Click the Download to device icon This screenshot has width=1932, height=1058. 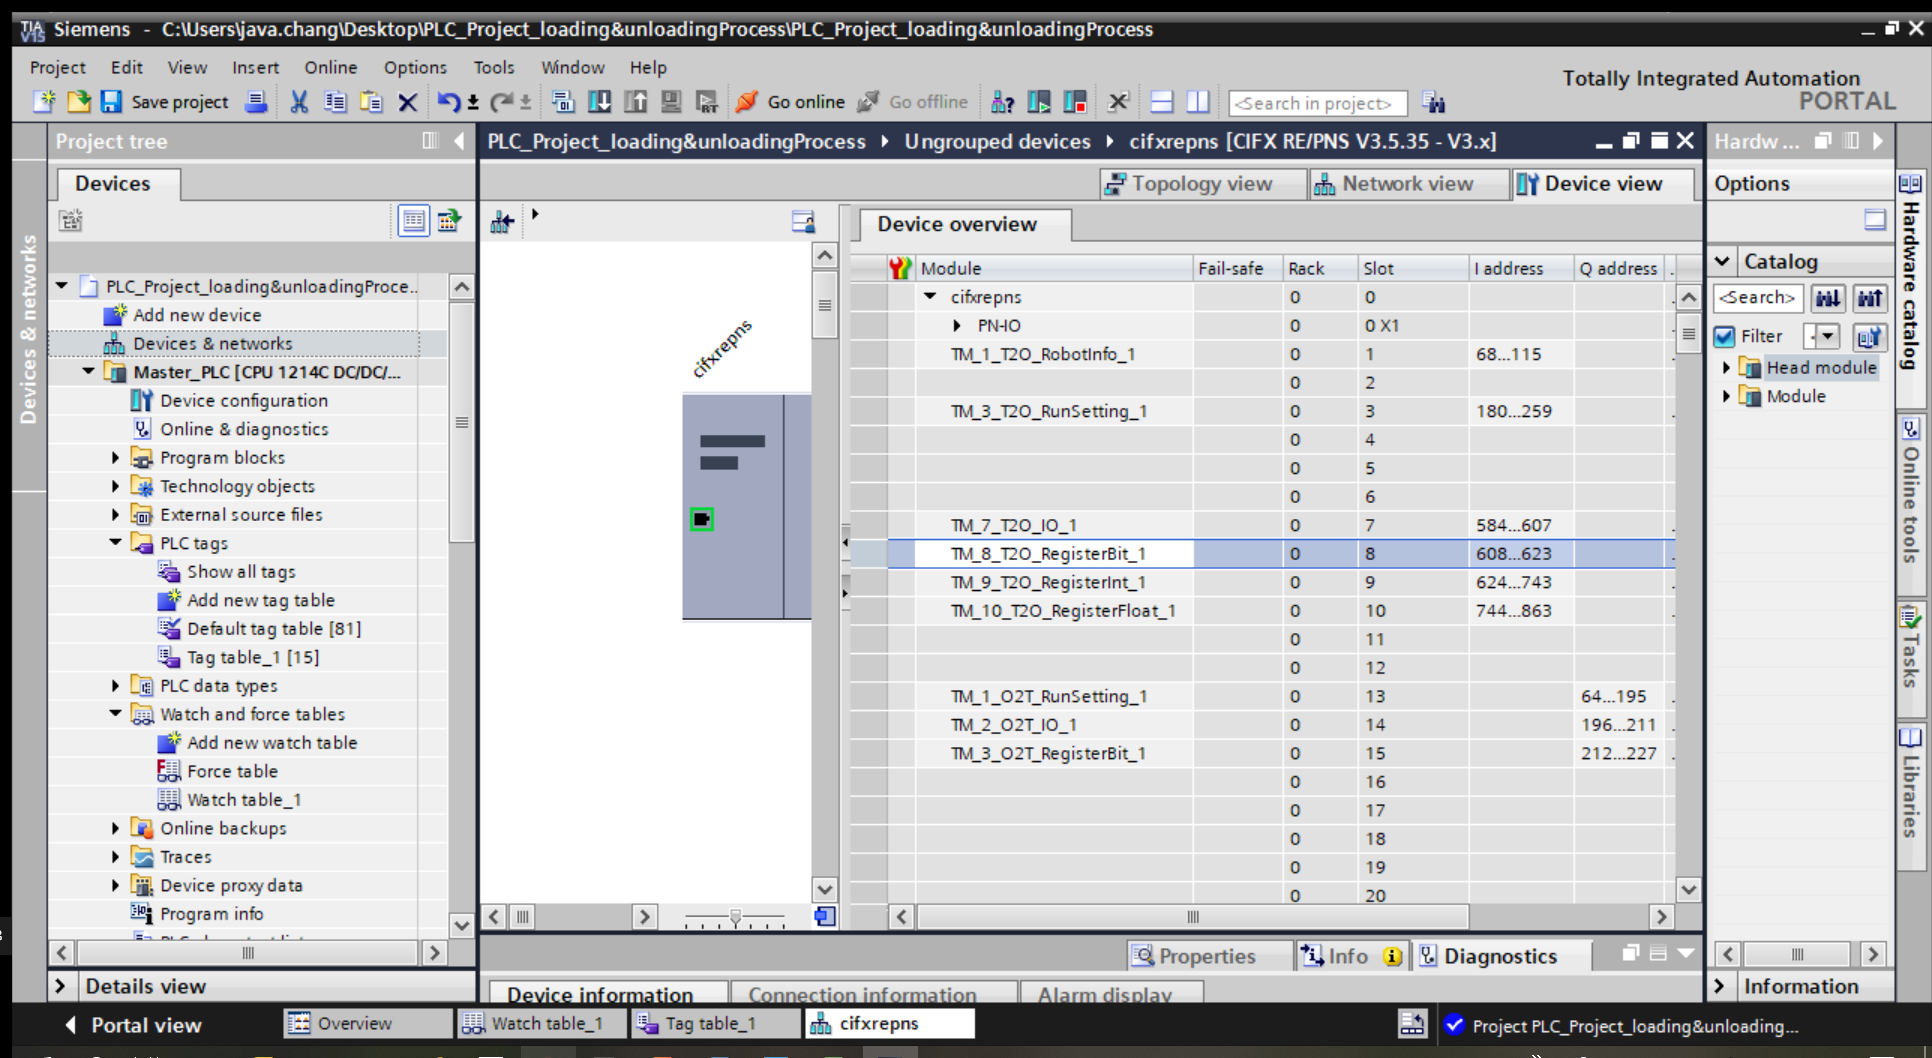pyautogui.click(x=599, y=102)
